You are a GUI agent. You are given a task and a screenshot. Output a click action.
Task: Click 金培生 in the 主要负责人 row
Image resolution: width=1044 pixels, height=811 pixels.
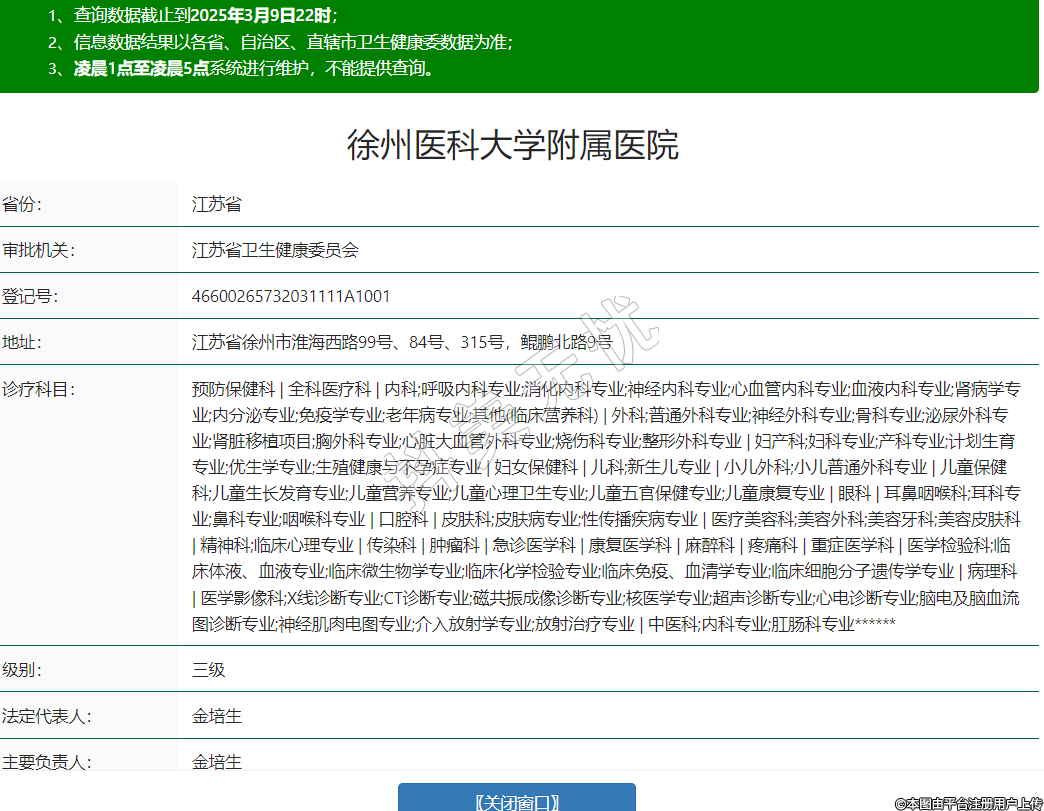(x=217, y=761)
